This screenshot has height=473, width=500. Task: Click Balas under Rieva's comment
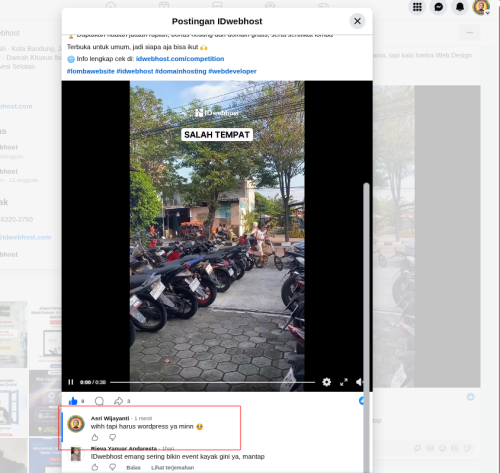[x=133, y=468]
